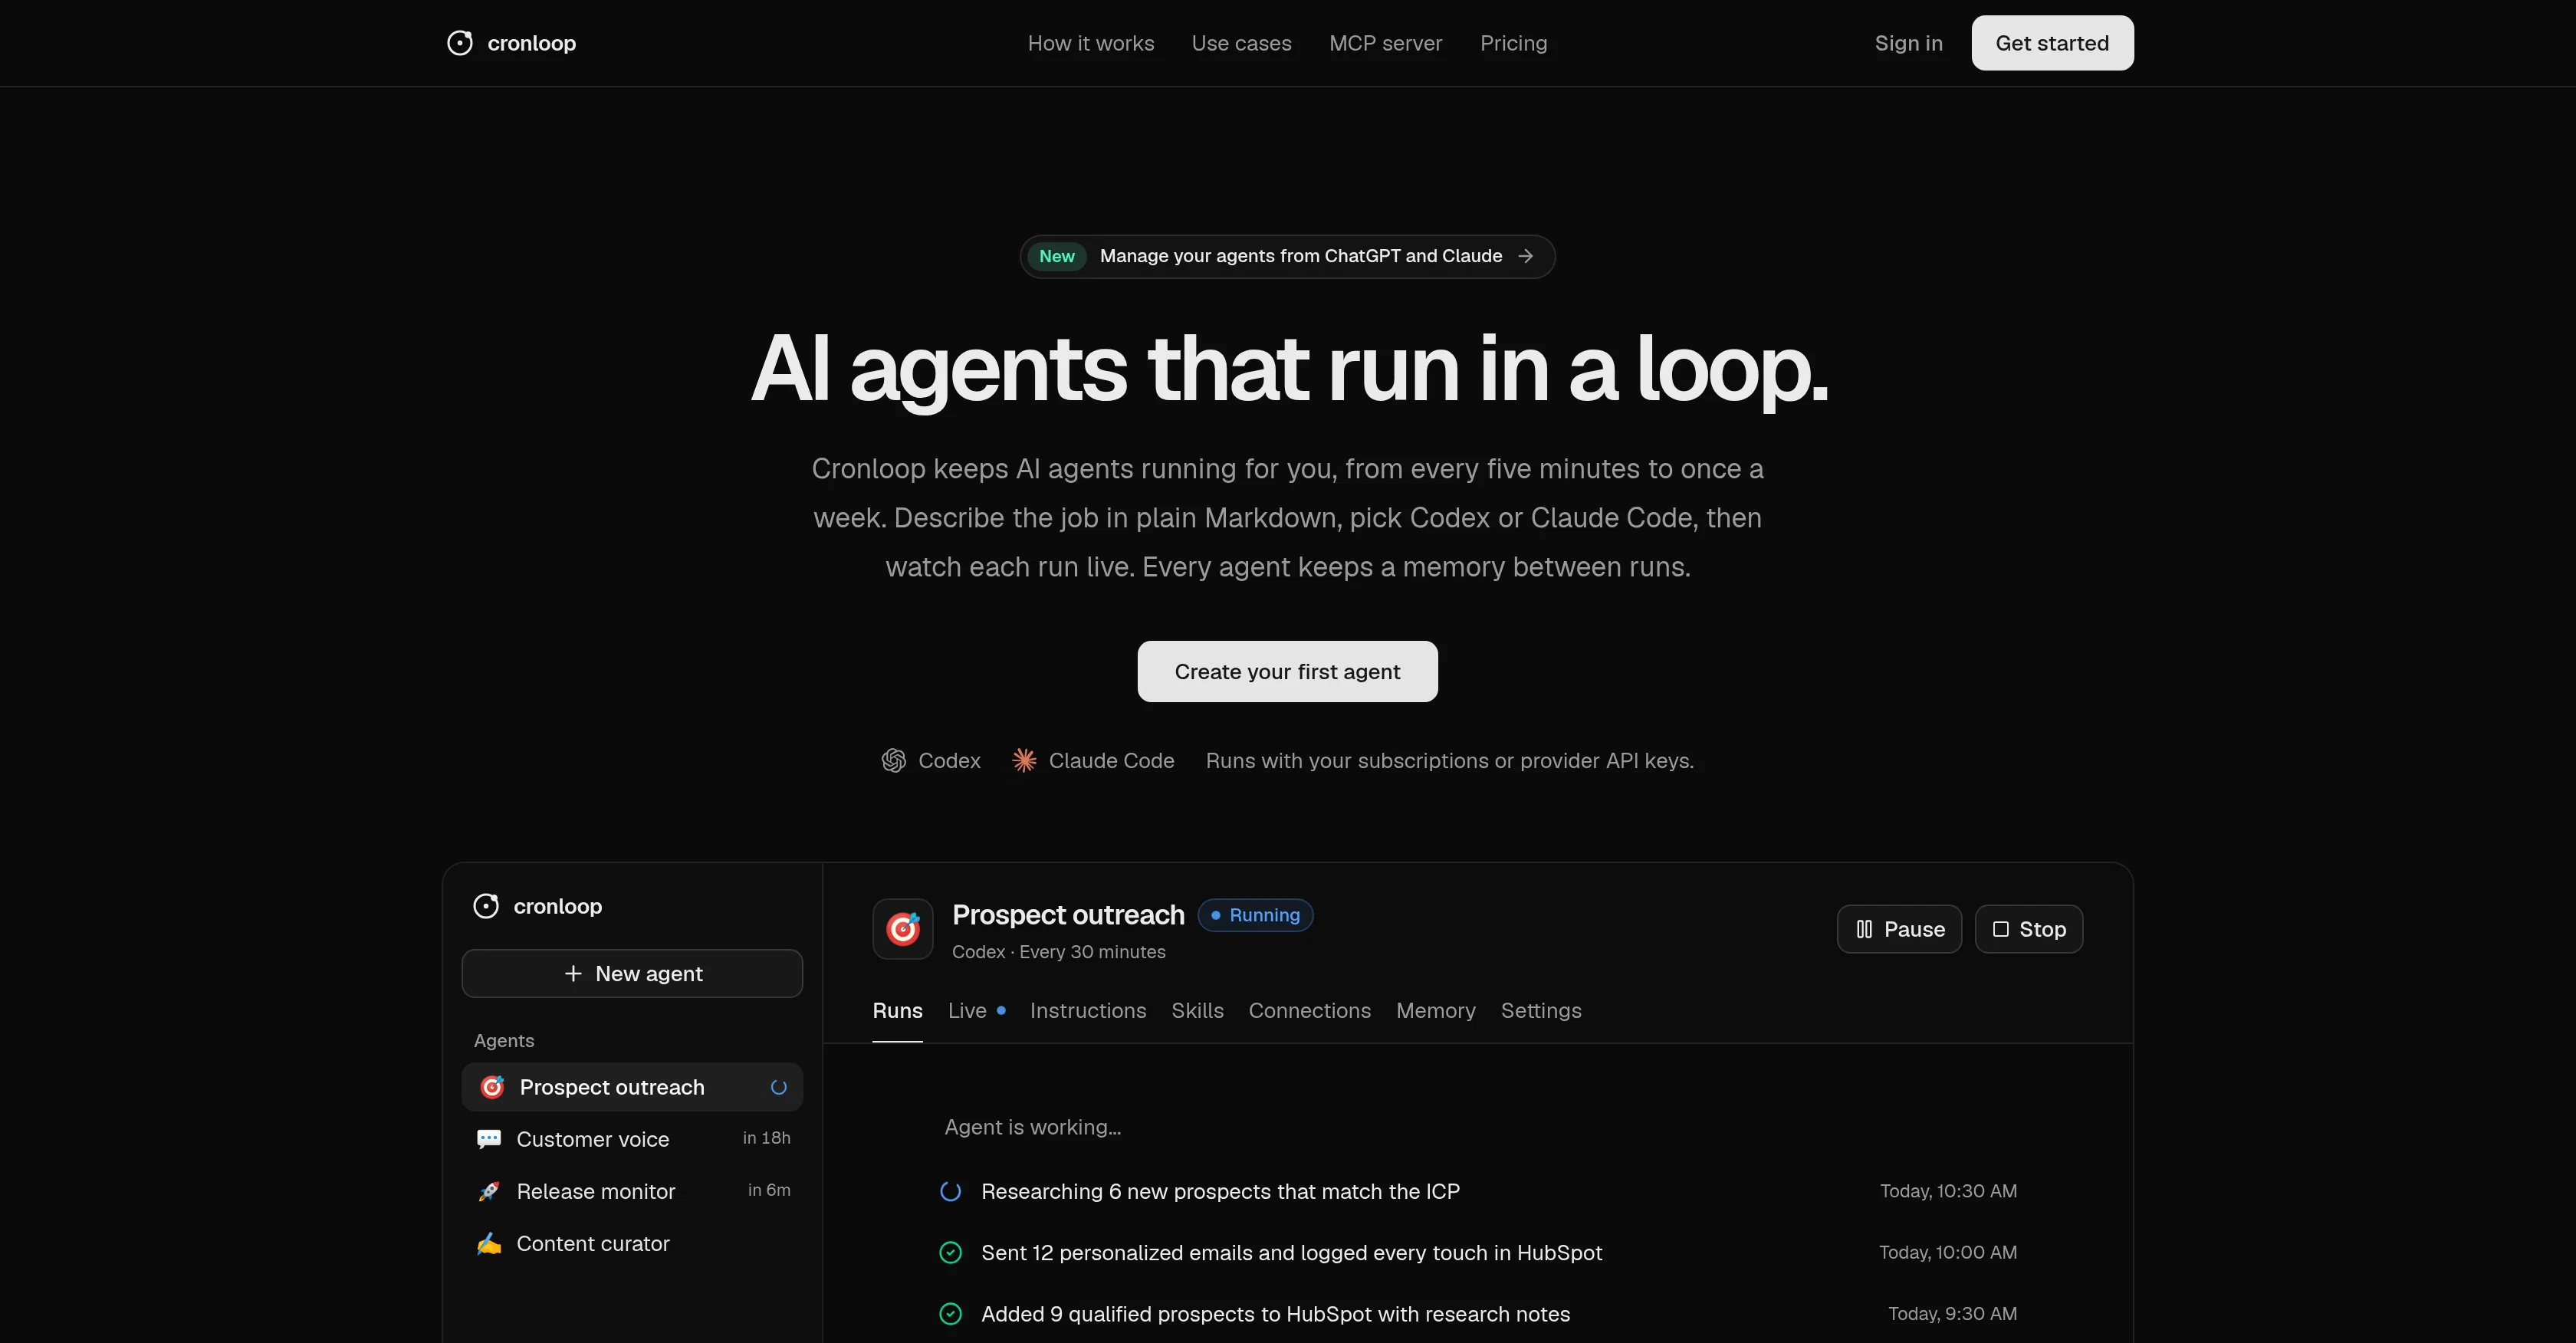Click the Running status badge
The image size is (2576, 1343).
click(x=1255, y=915)
